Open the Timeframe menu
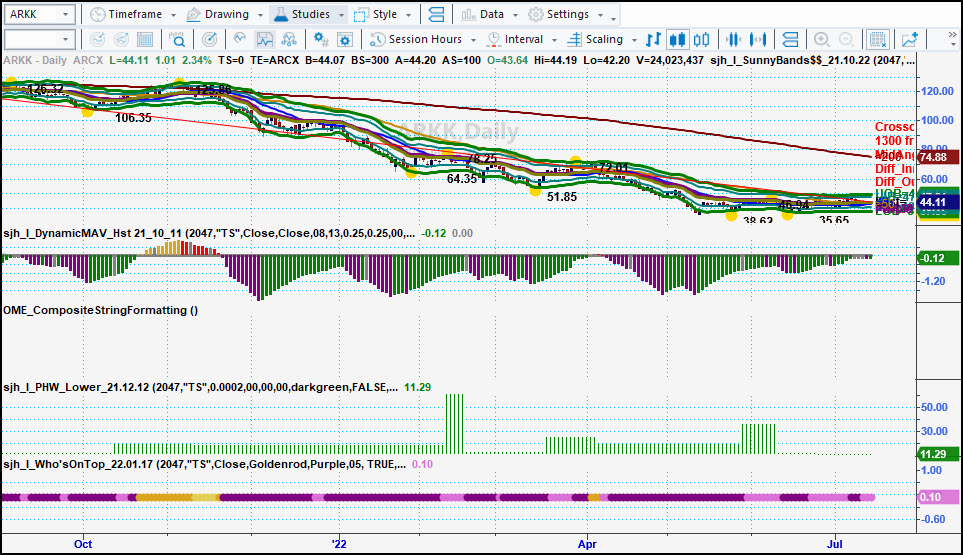Viewport: 963px width, 555px height. (127, 14)
